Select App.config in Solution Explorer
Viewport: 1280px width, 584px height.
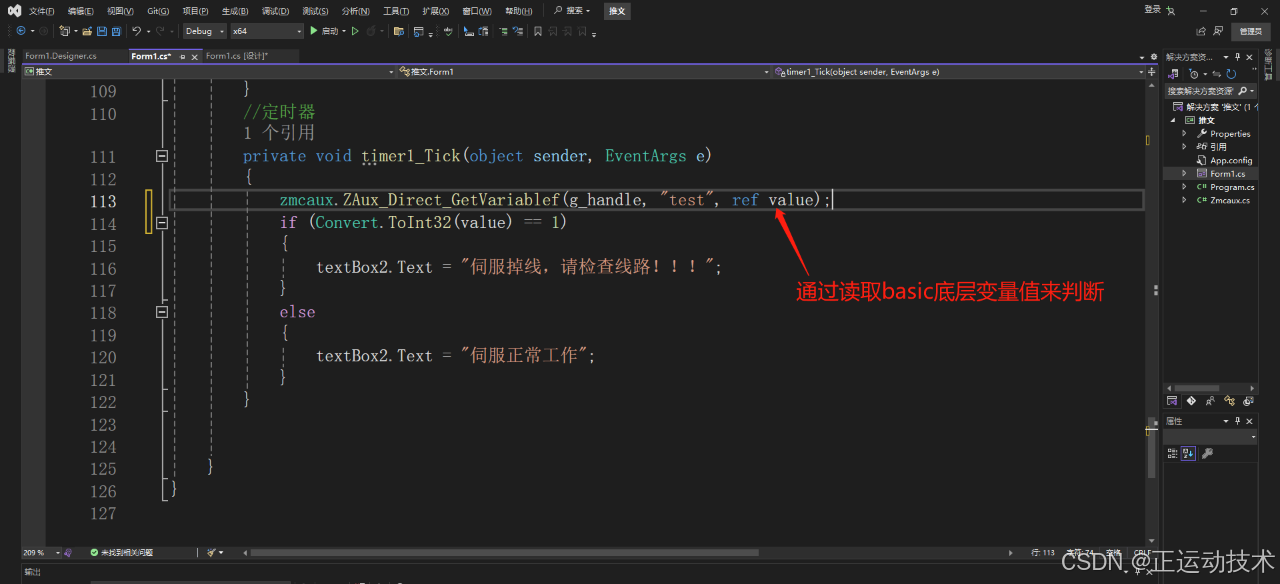[1231, 160]
